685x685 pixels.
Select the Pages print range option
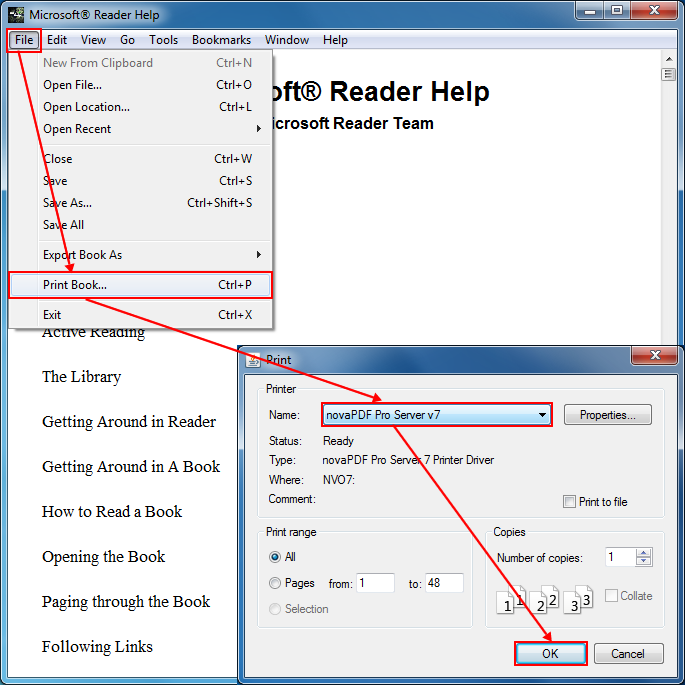[275, 583]
